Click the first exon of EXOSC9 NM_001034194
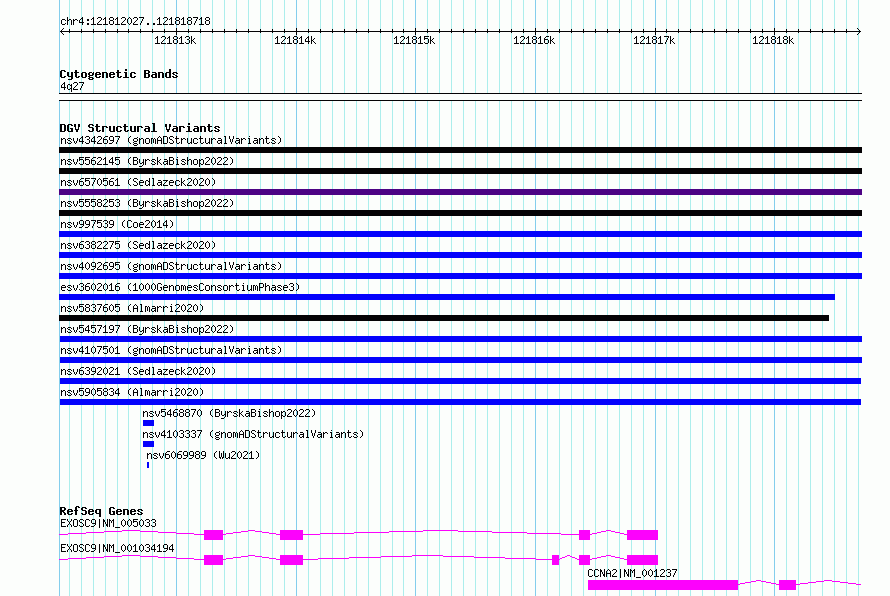 (213, 560)
